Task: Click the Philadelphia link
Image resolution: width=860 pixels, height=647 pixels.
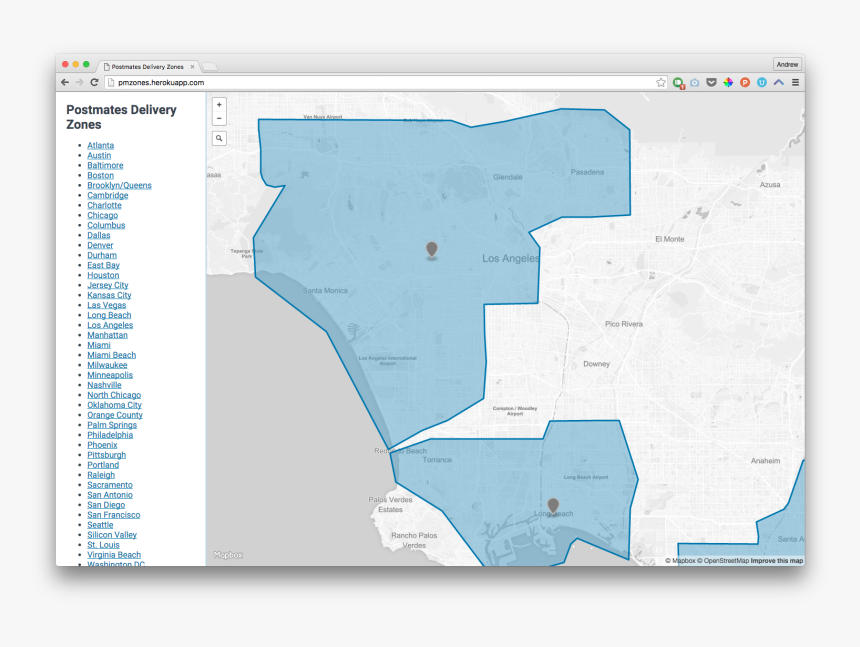Action: coord(110,435)
